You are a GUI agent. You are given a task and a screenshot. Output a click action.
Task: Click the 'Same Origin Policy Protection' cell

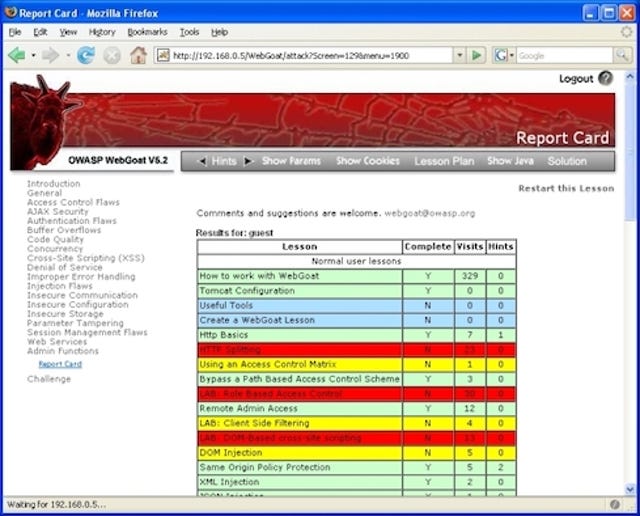(300, 467)
